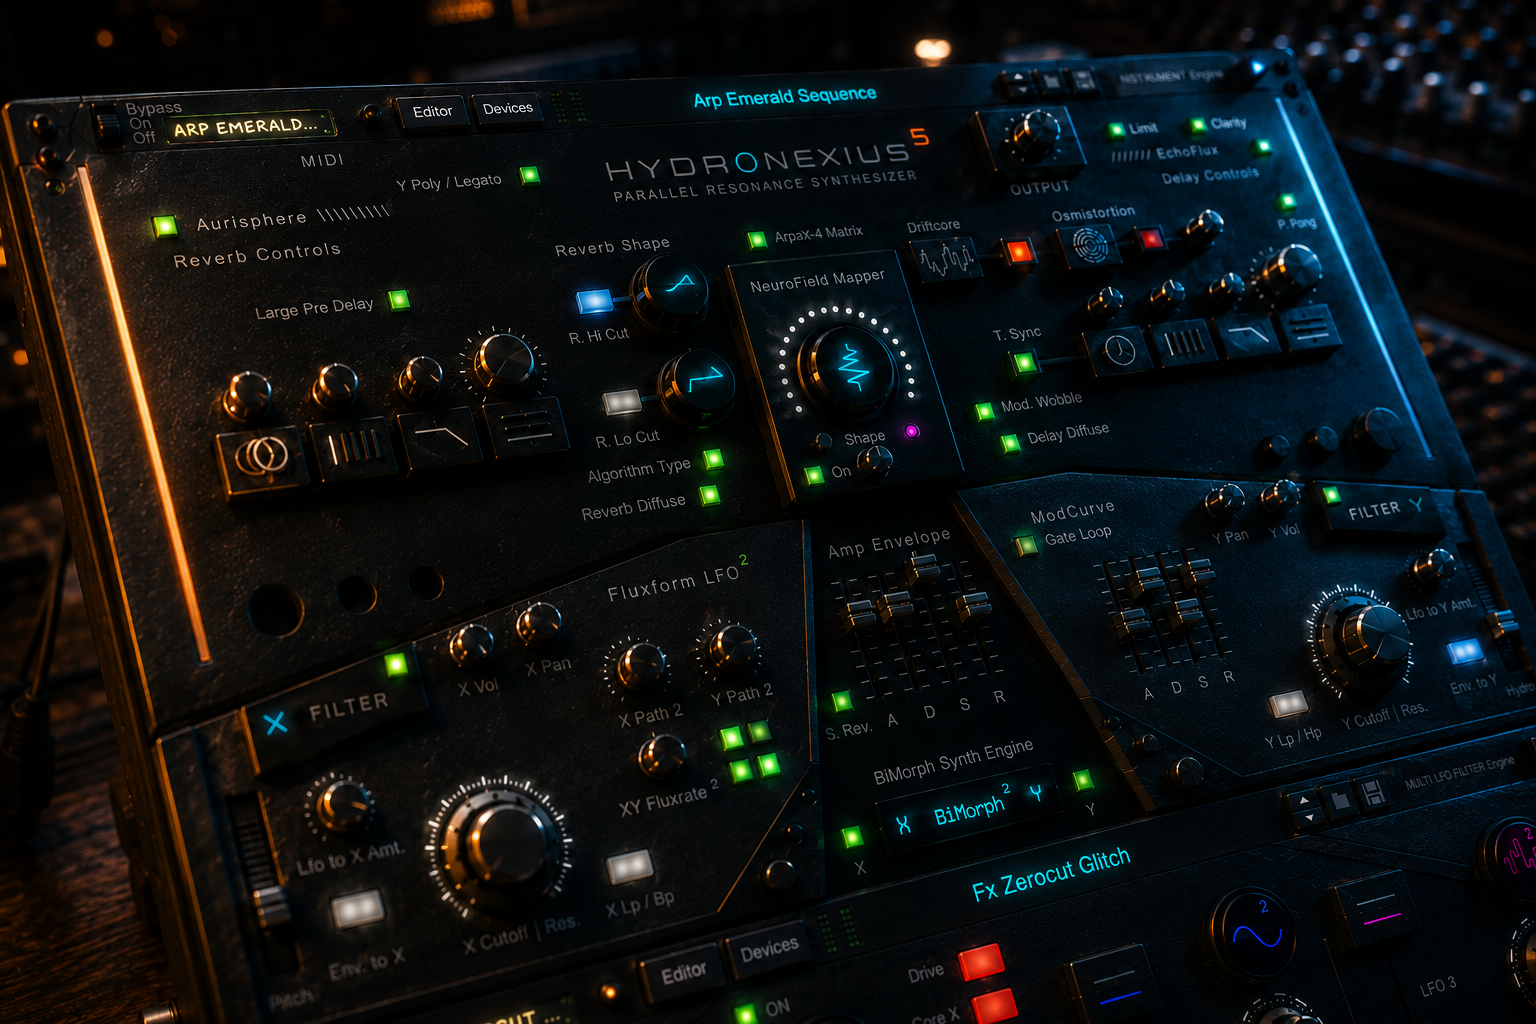The width and height of the screenshot is (1536, 1024).
Task: Click the Pitch slider handle
Action: [x=271, y=904]
